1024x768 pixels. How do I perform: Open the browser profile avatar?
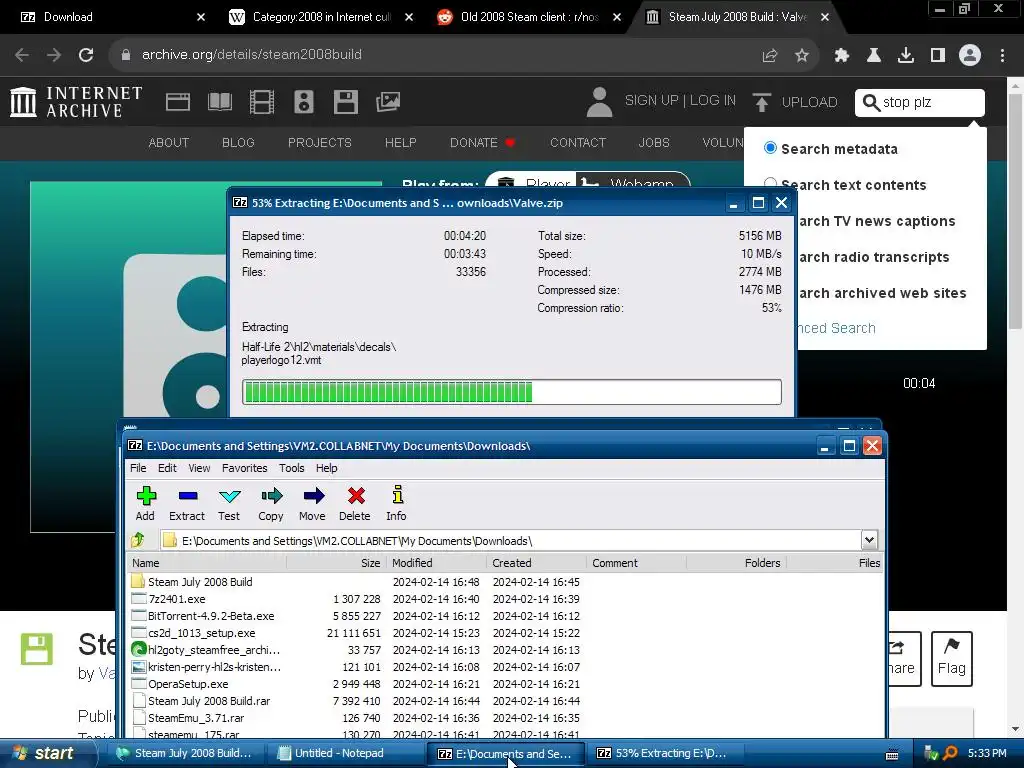(970, 55)
